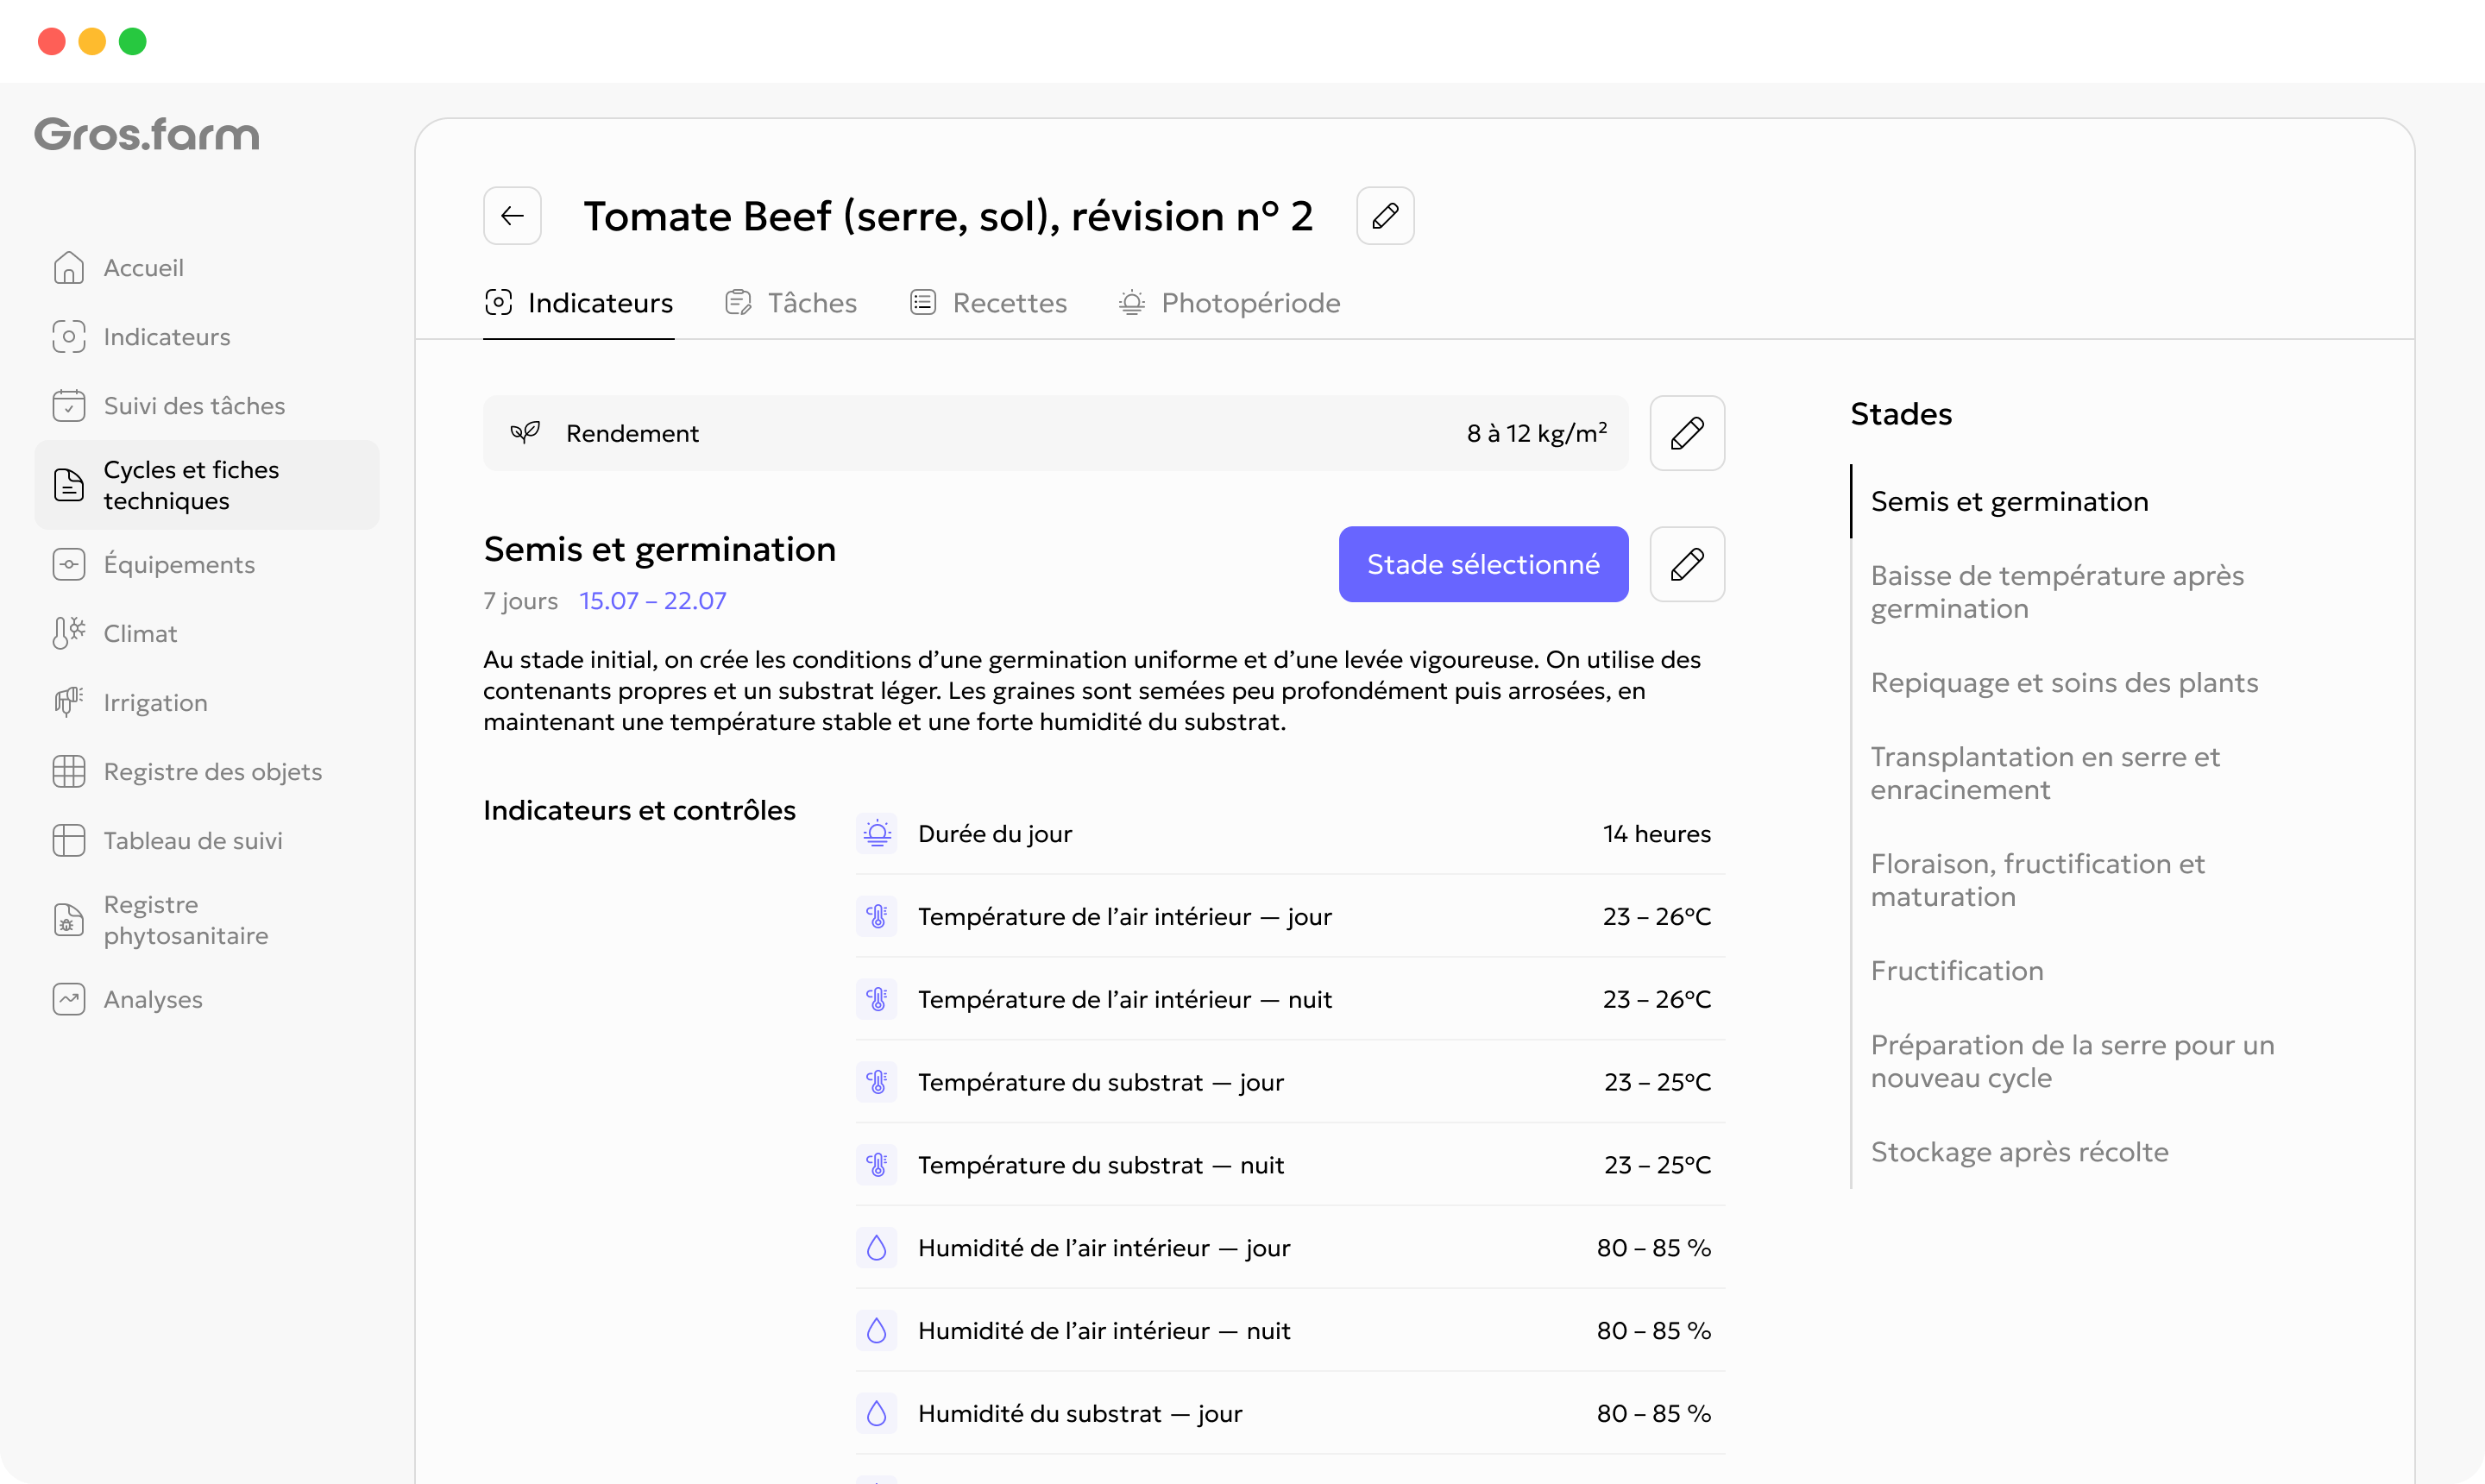Click droplet icon for humidité air nuit

click(877, 1331)
